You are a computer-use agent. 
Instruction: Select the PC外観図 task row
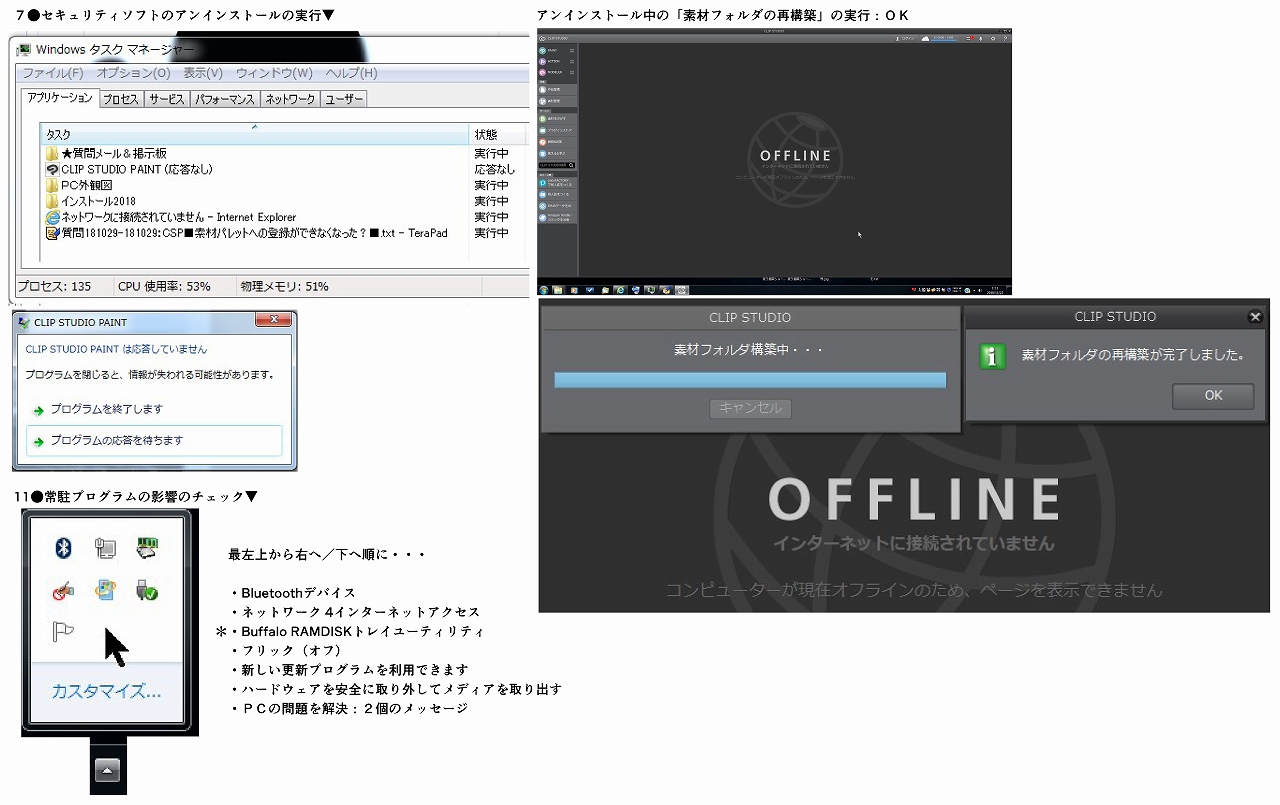tap(284, 185)
